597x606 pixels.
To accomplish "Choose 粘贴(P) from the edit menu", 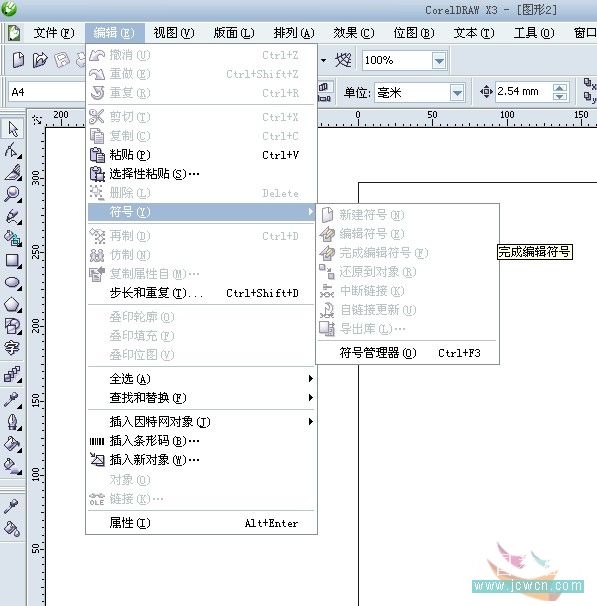I will pyautogui.click(x=201, y=155).
